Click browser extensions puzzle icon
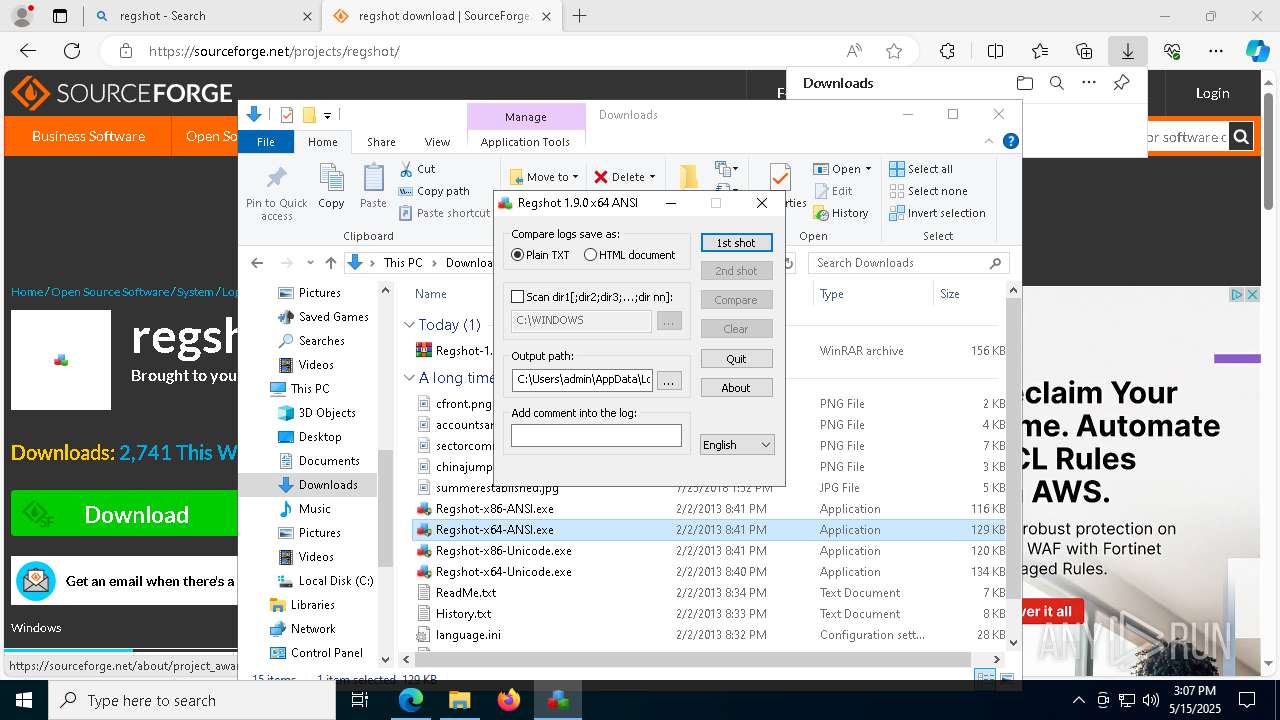 (x=947, y=51)
